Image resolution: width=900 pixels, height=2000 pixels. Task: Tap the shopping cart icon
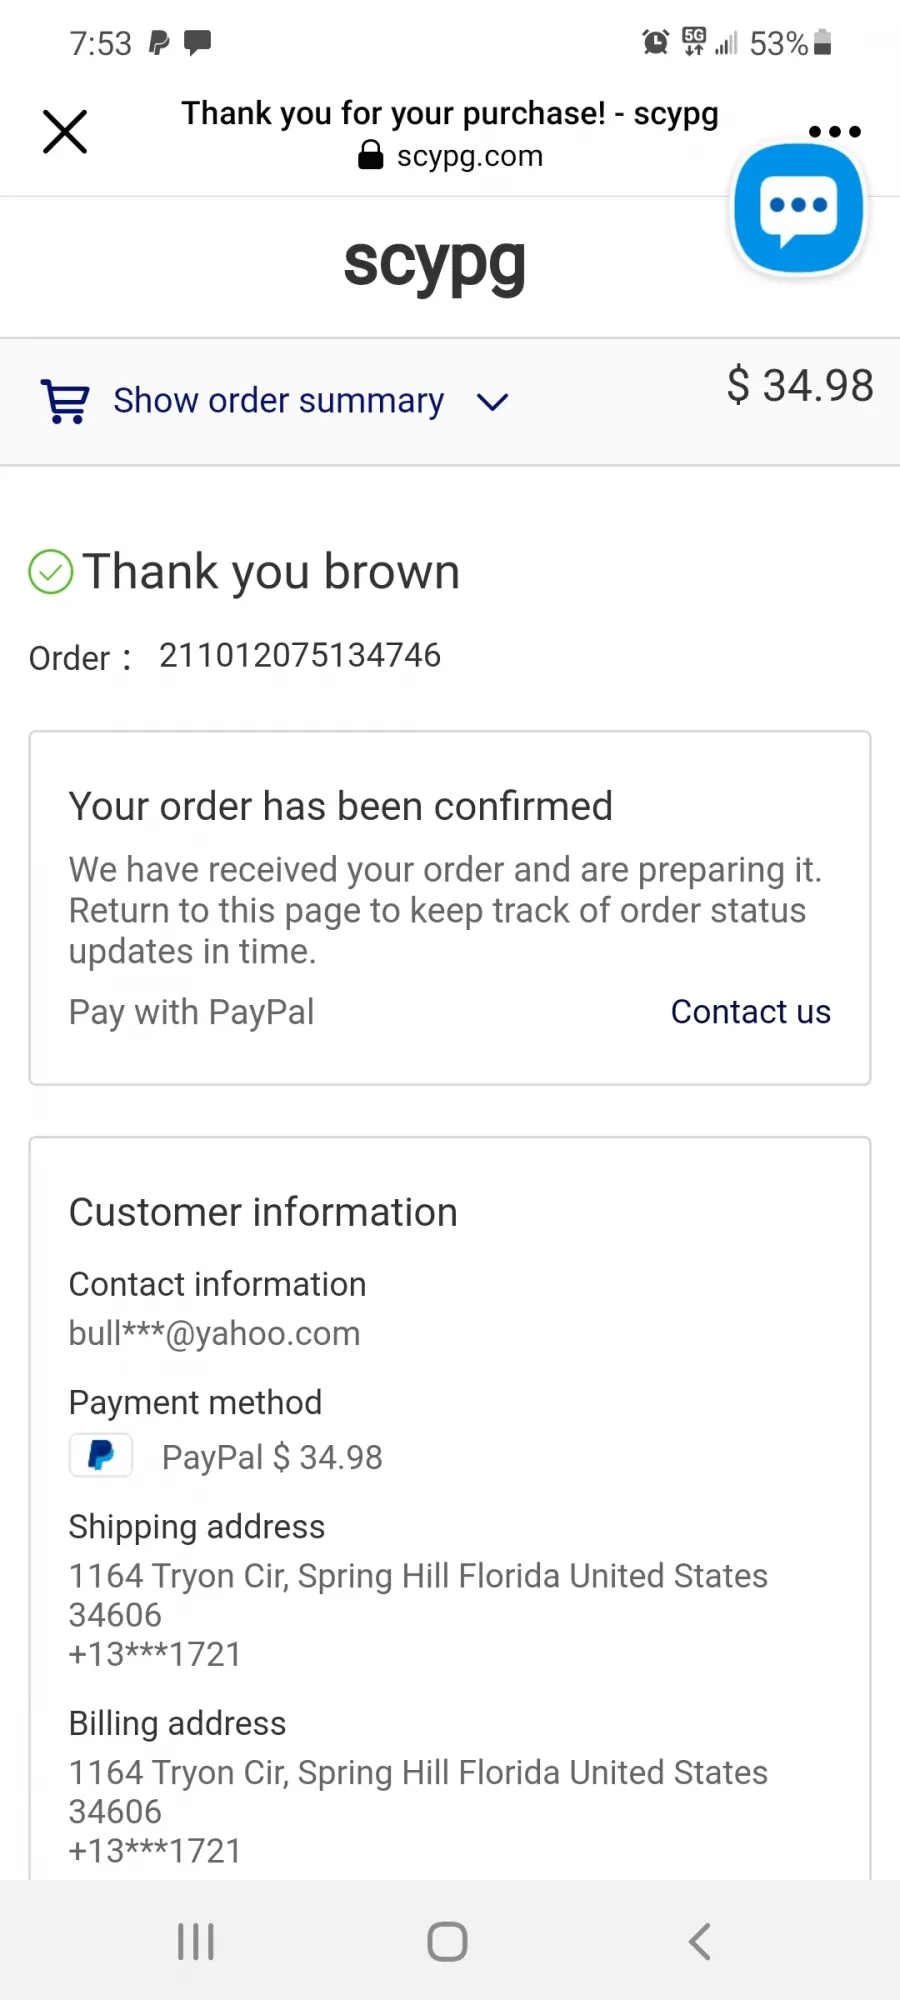65,401
